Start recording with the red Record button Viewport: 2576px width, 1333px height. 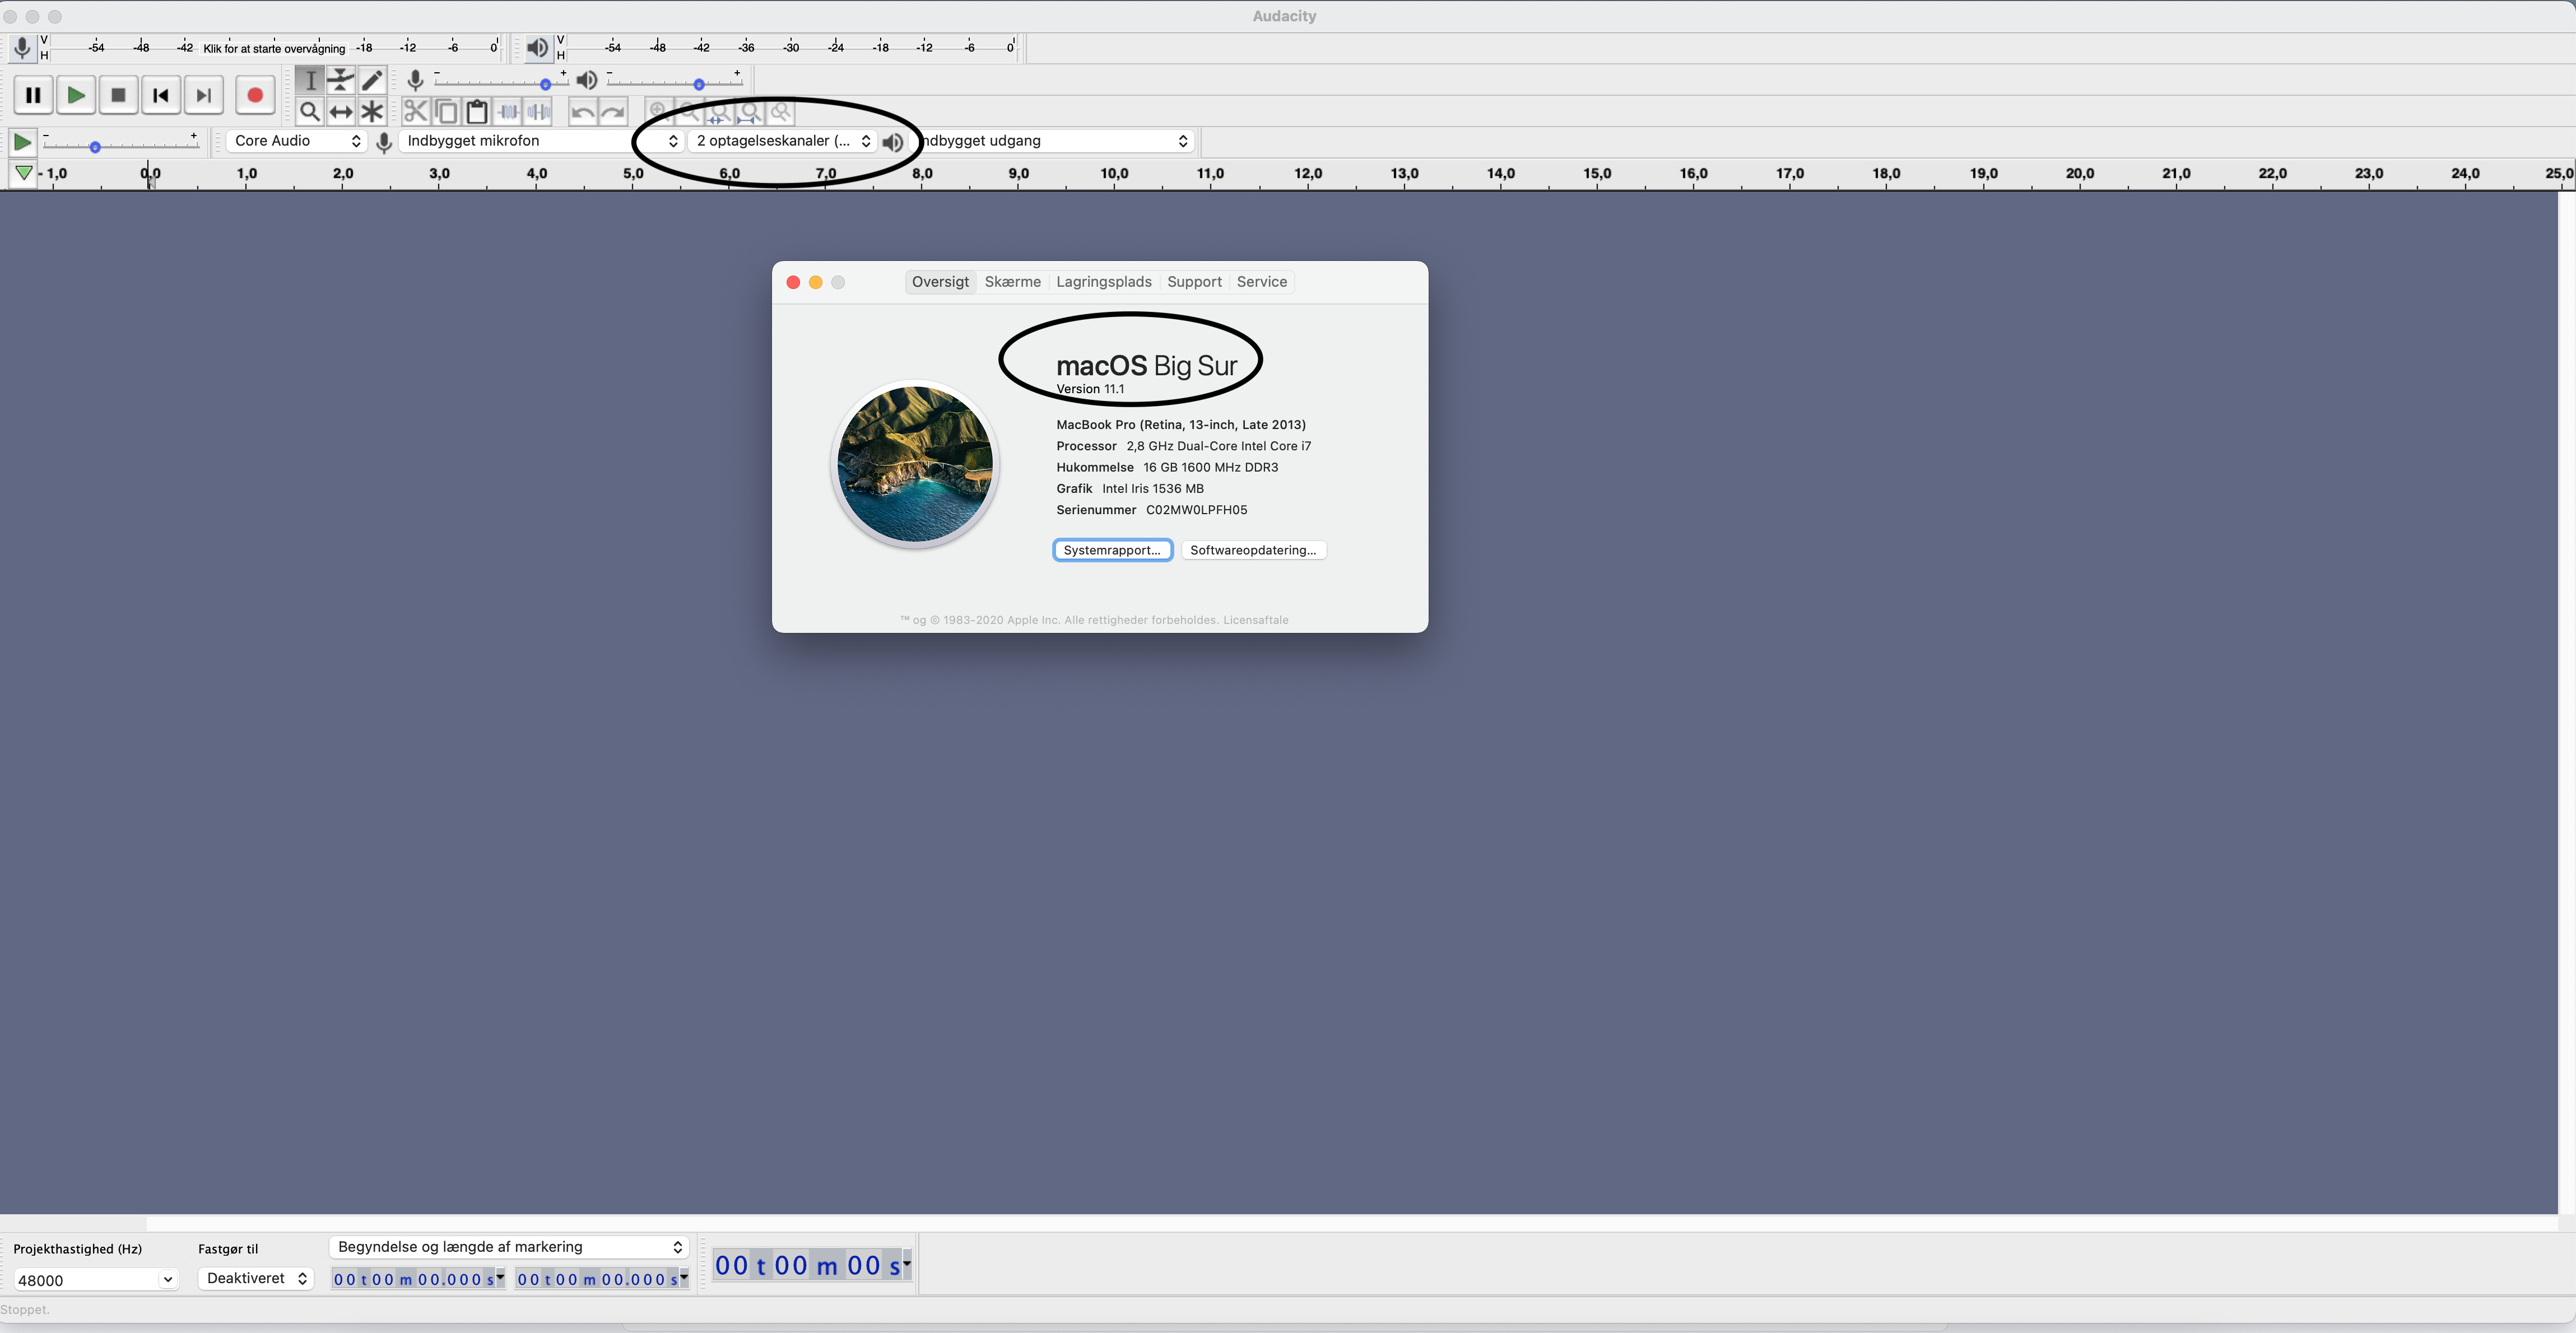click(x=255, y=95)
